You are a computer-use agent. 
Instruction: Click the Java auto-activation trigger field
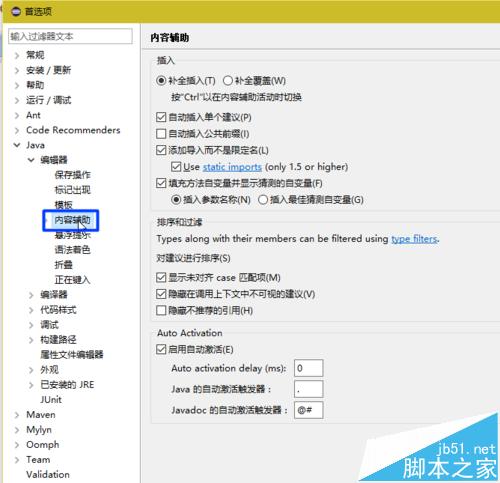pos(309,389)
